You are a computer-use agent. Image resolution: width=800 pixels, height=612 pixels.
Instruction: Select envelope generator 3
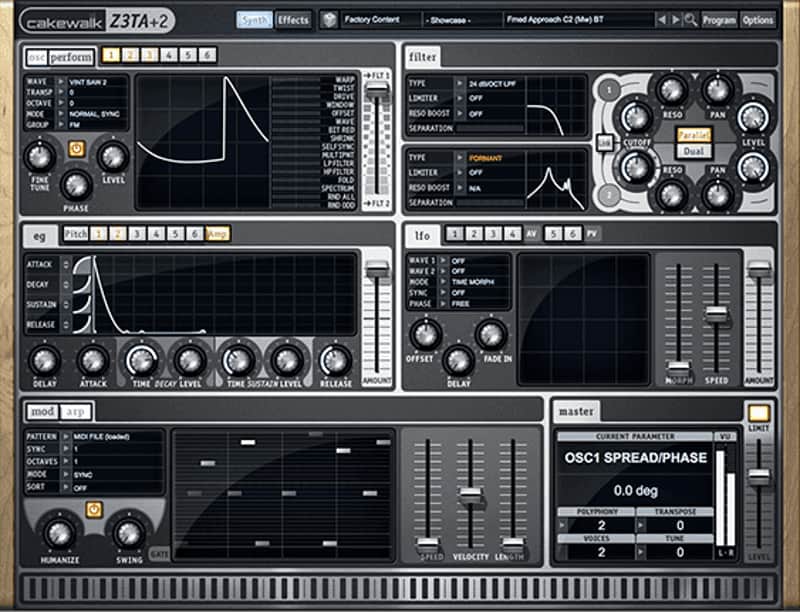[x=137, y=234]
